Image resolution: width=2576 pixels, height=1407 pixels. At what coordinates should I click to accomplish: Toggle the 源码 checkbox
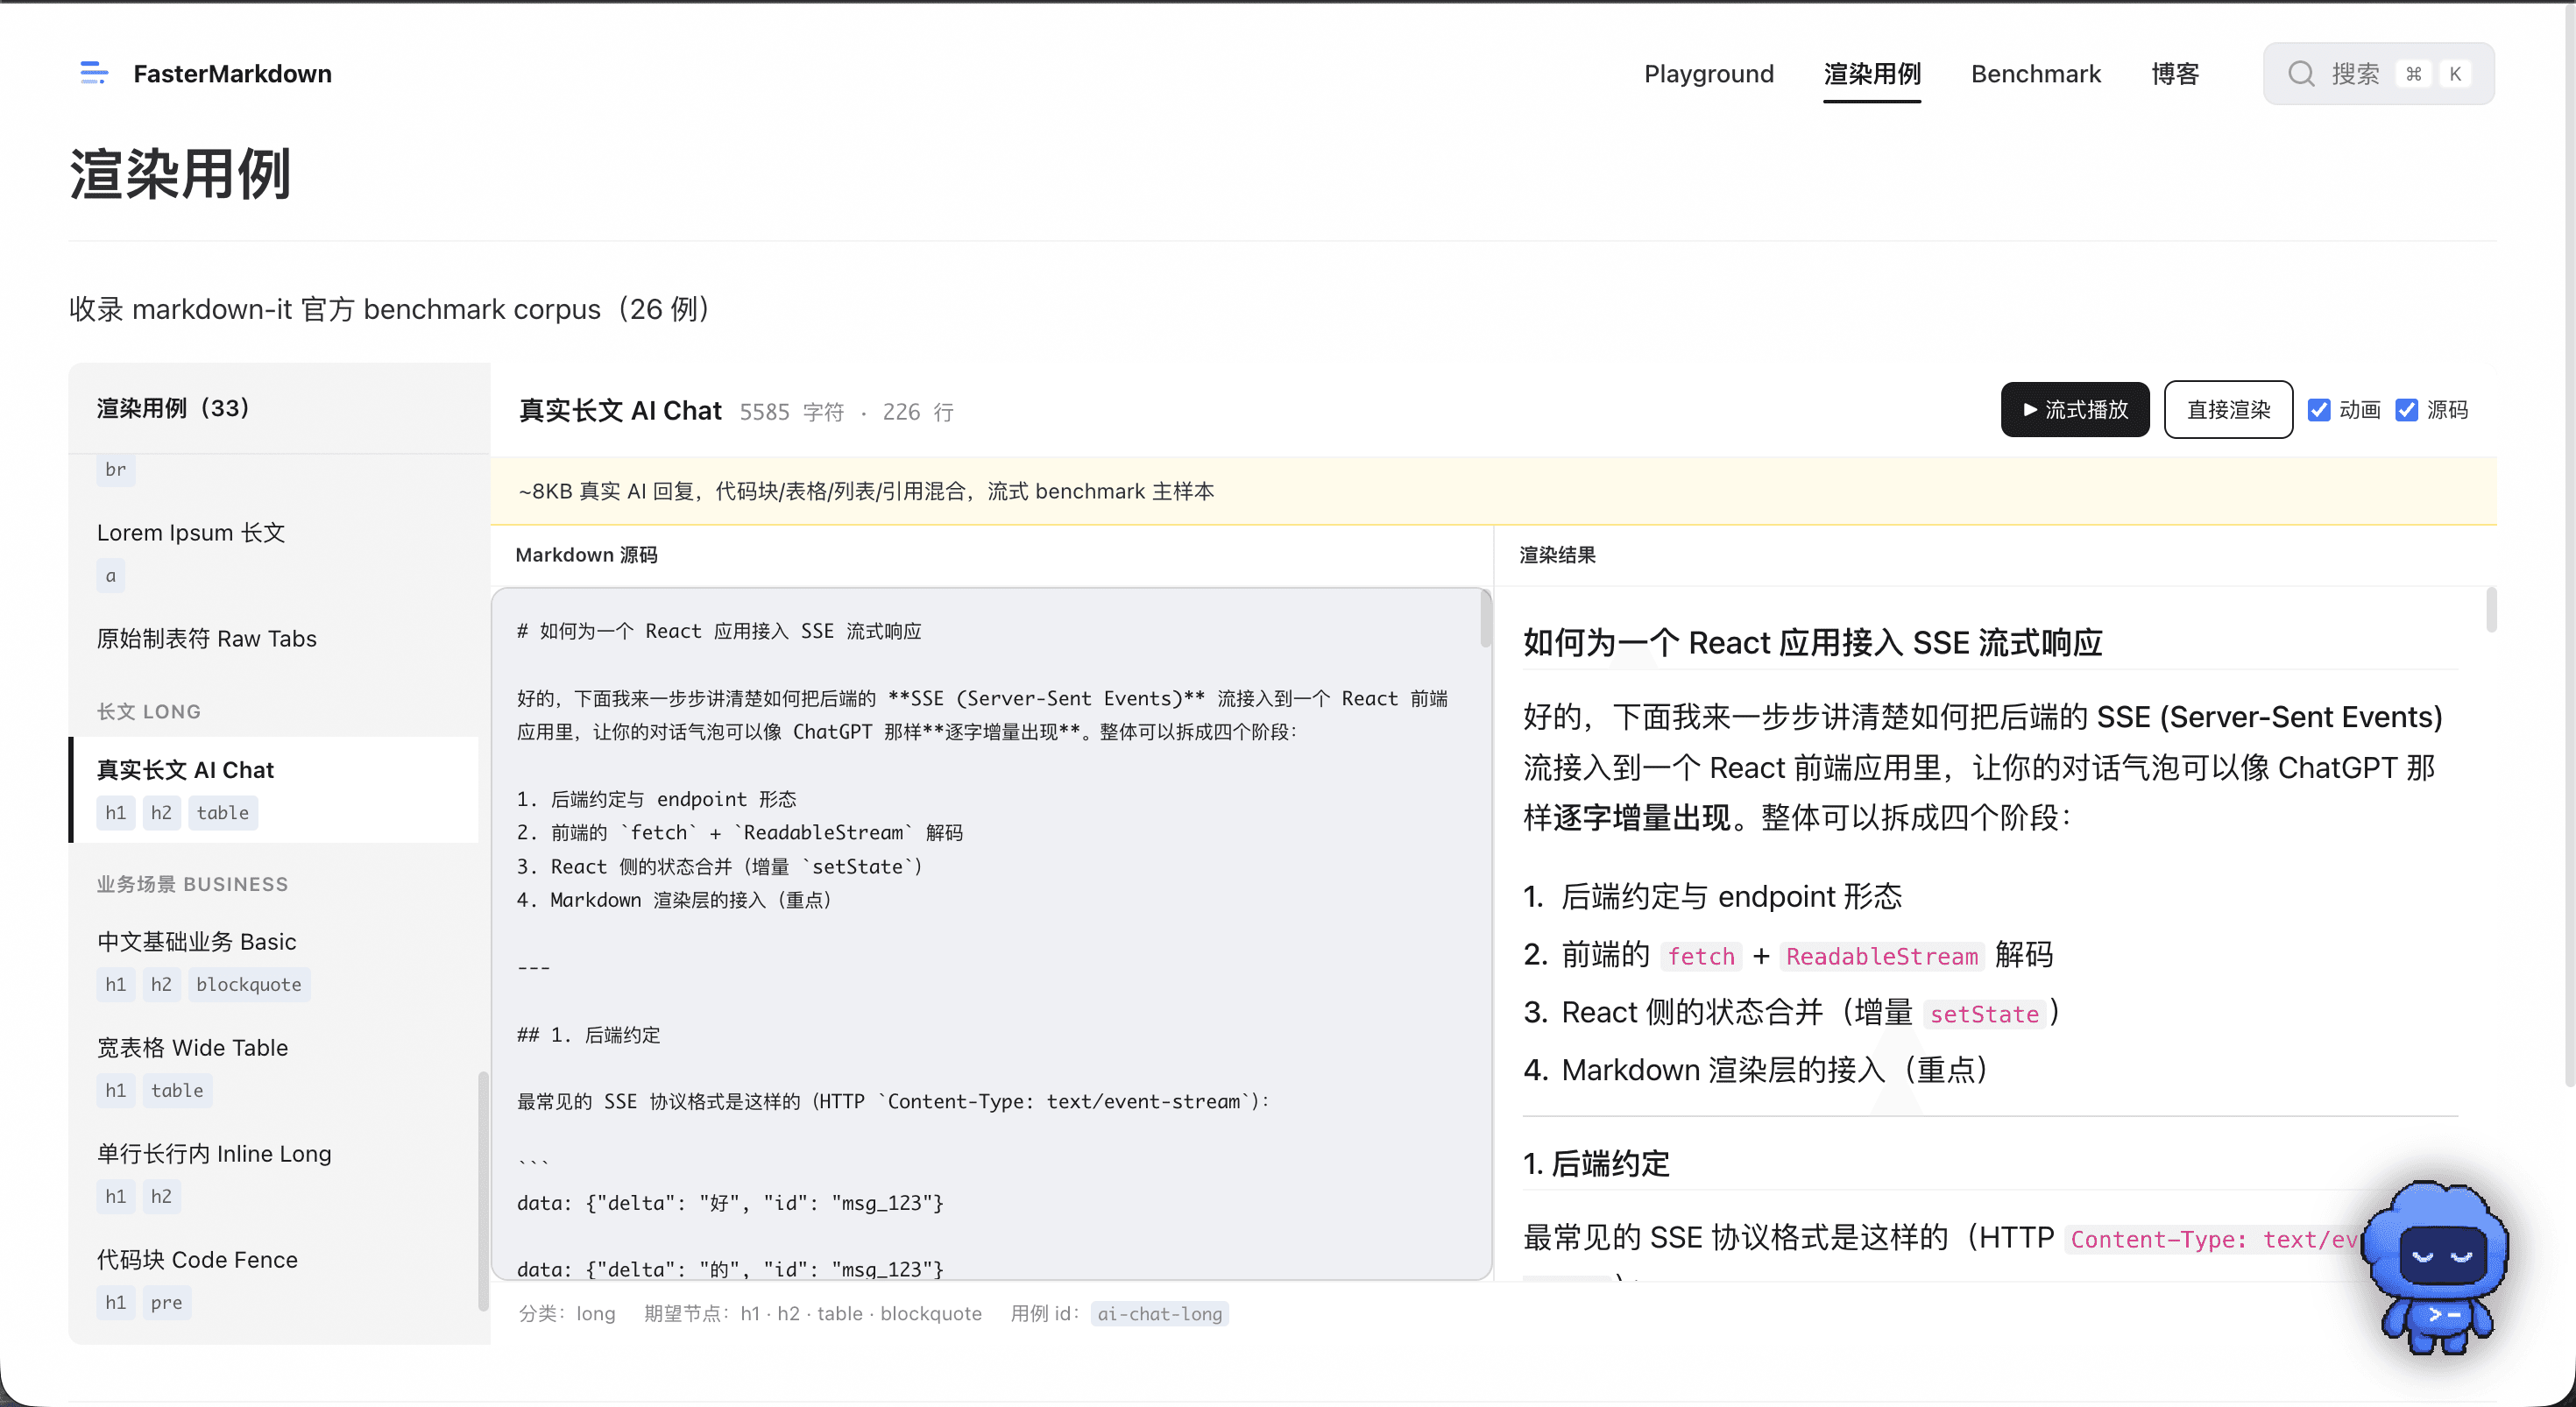click(2407, 410)
